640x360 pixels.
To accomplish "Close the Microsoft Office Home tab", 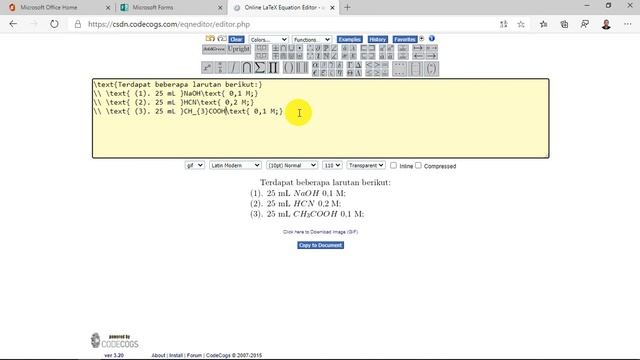I will pos(108,7).
